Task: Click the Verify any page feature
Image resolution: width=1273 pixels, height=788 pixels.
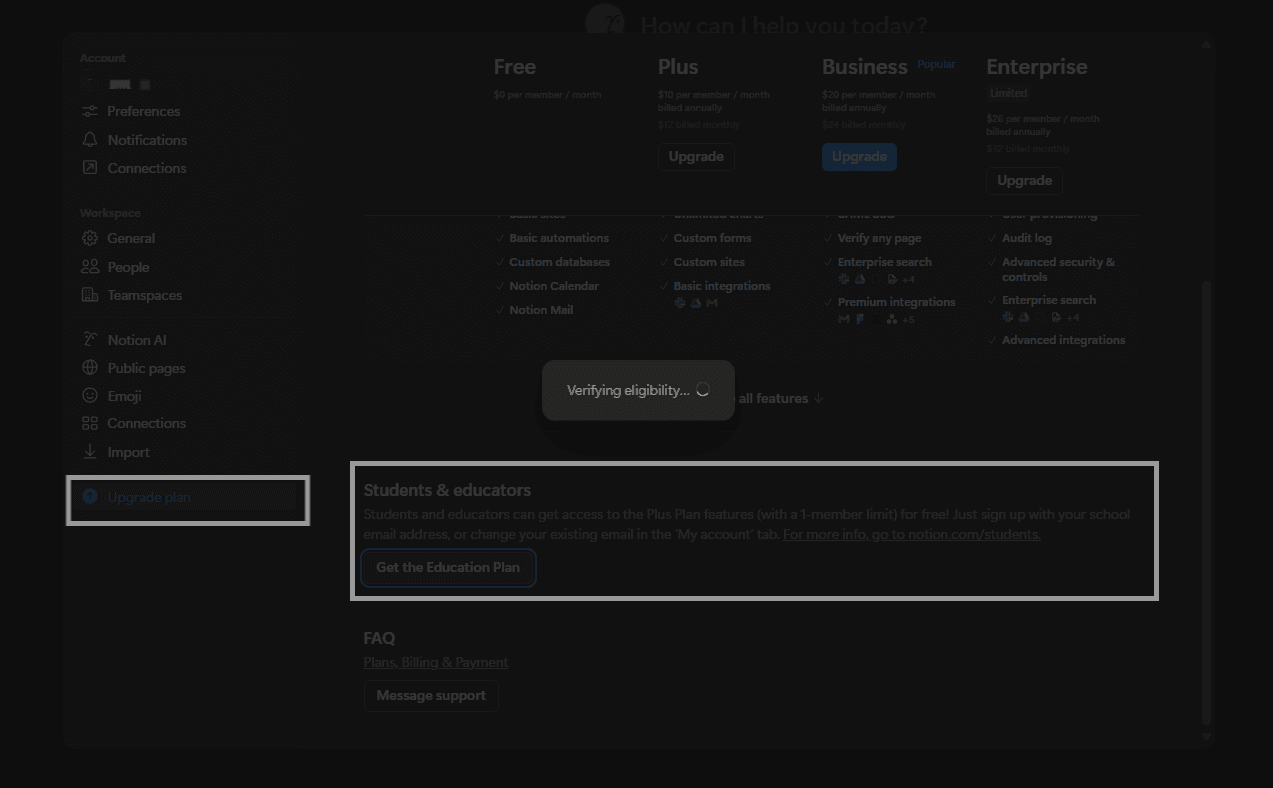Action: click(x=880, y=238)
